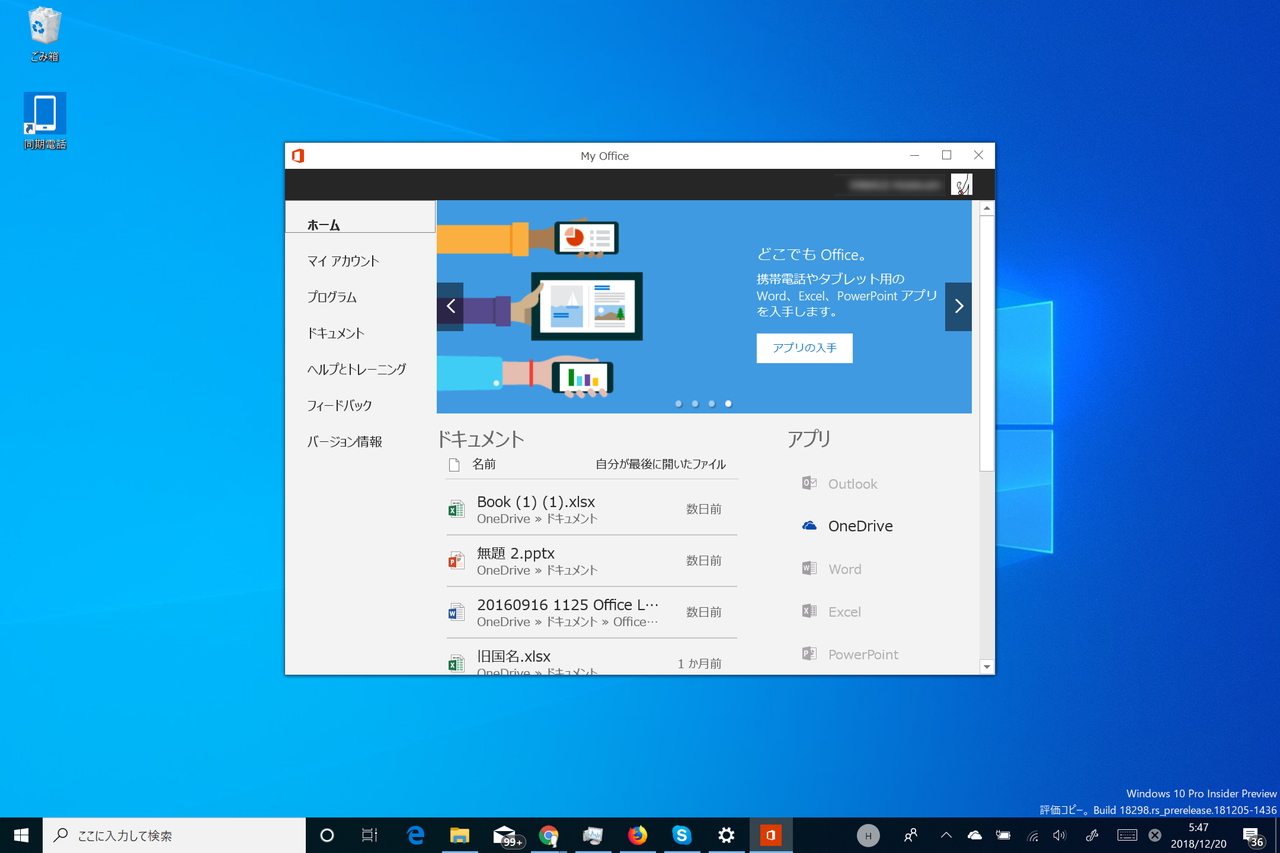Click the アプリの入手 button
Screen dimensions: 1280x853
805,348
